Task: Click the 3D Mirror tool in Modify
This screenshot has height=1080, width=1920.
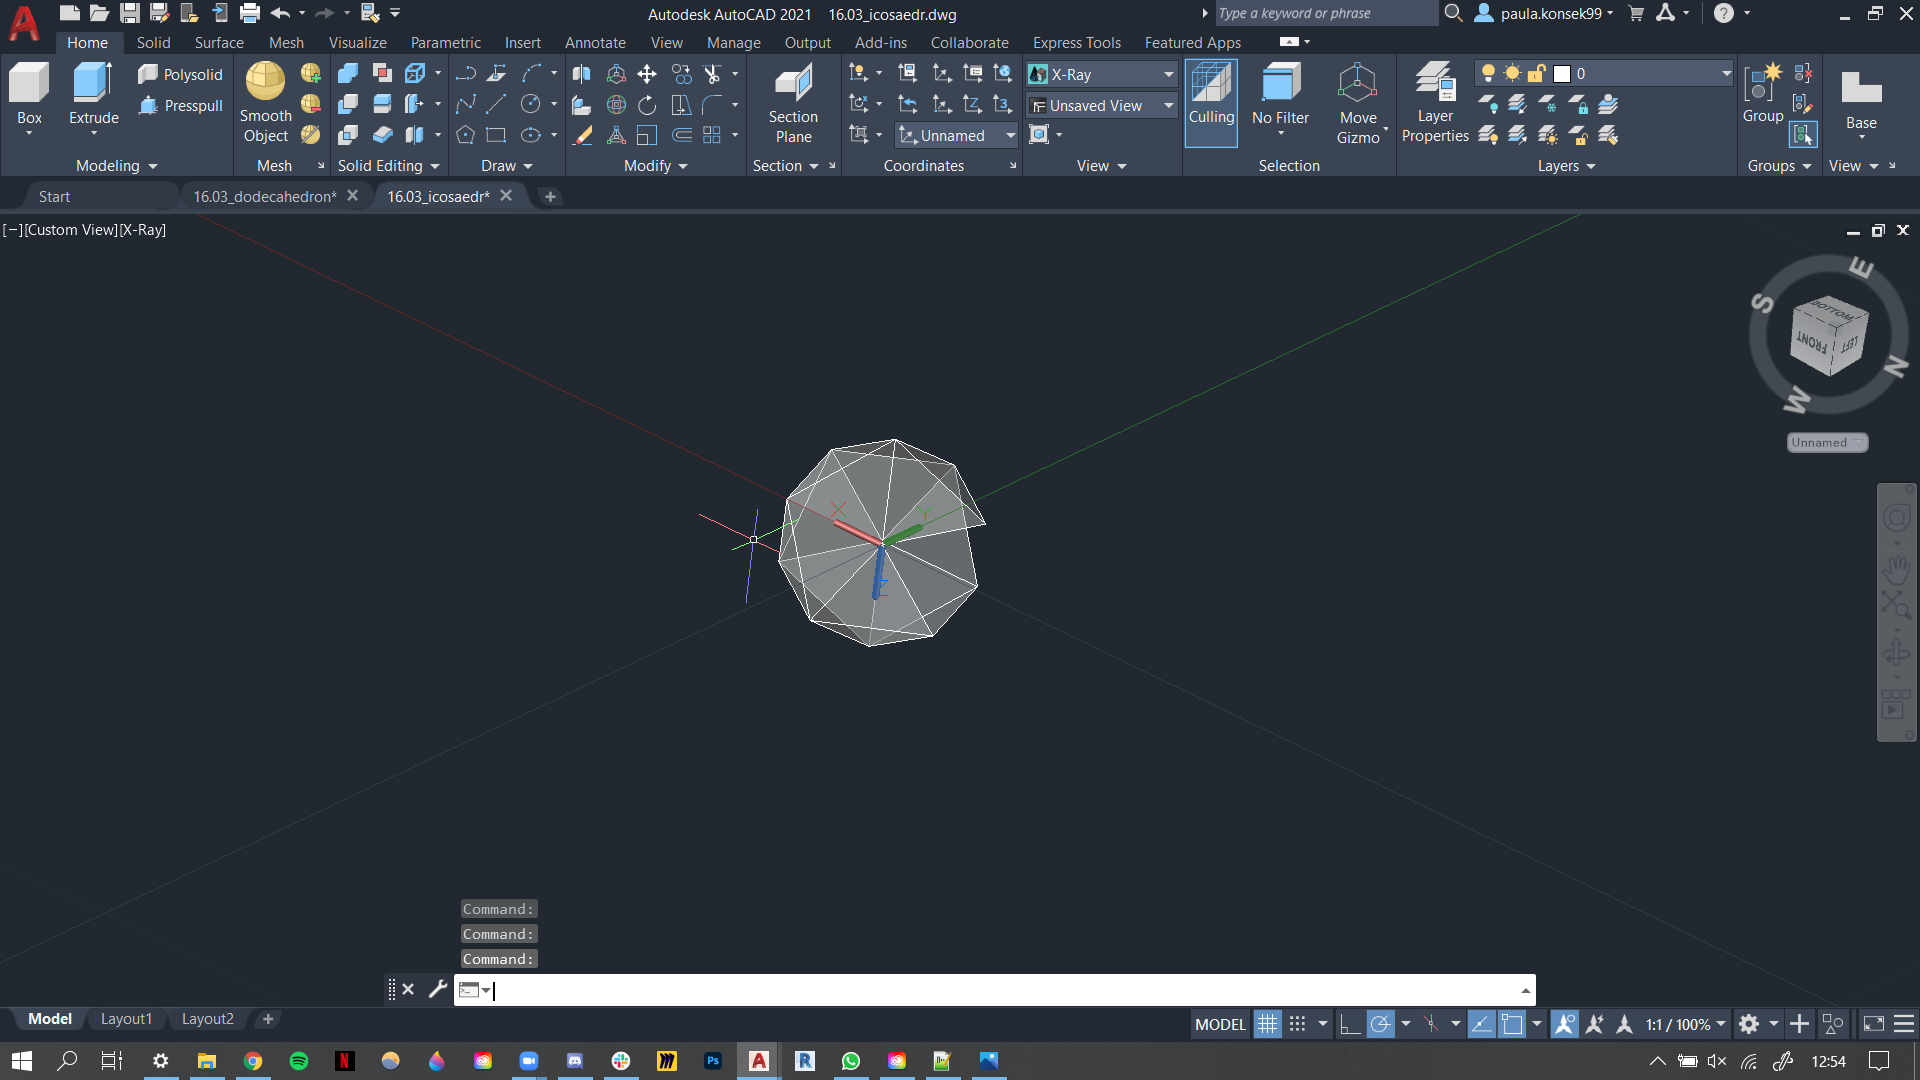Action: (x=581, y=74)
